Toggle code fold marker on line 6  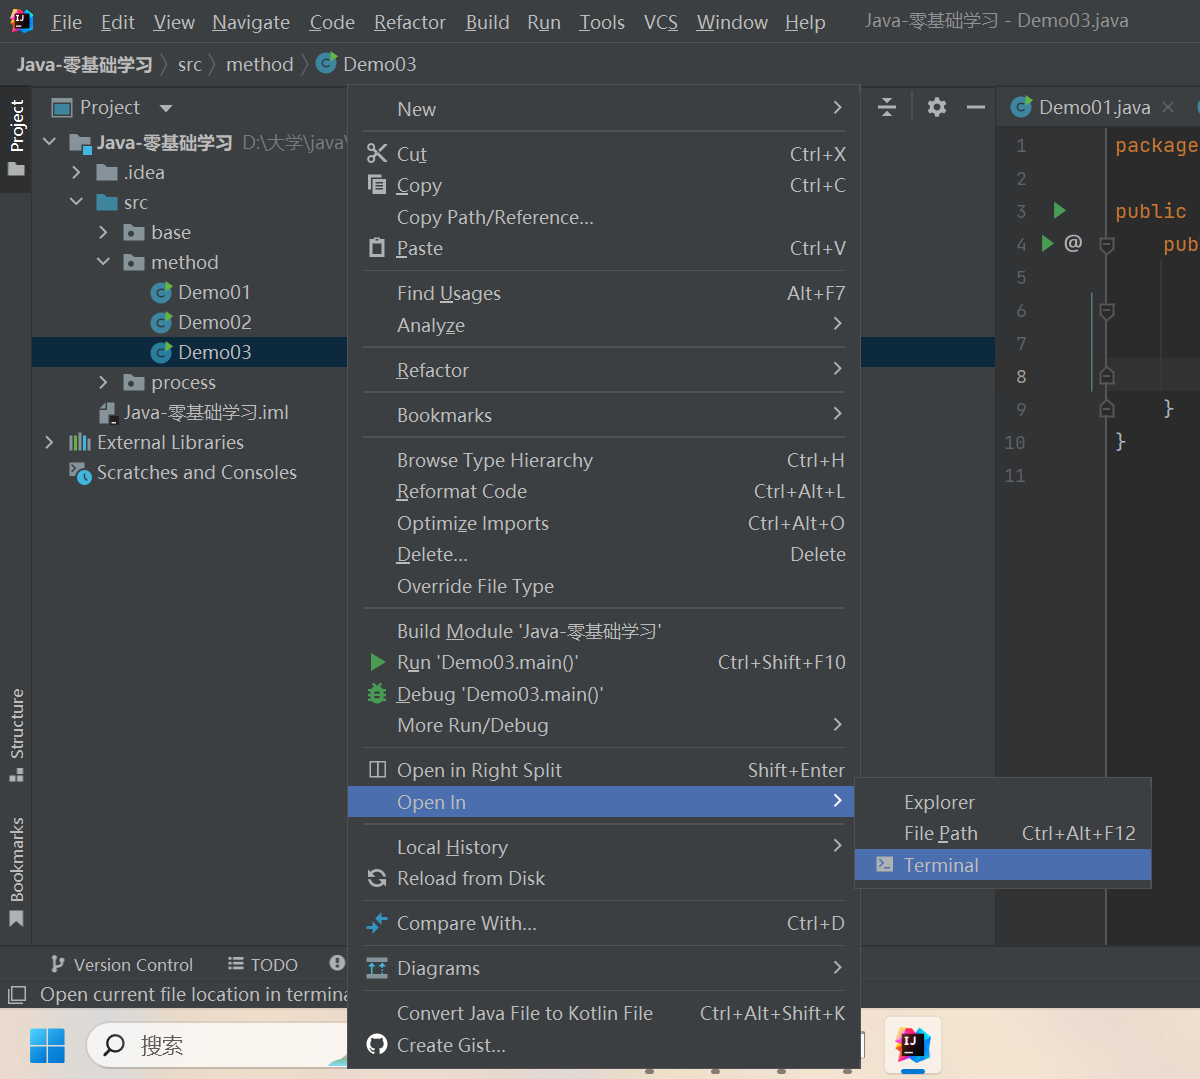click(x=1107, y=311)
